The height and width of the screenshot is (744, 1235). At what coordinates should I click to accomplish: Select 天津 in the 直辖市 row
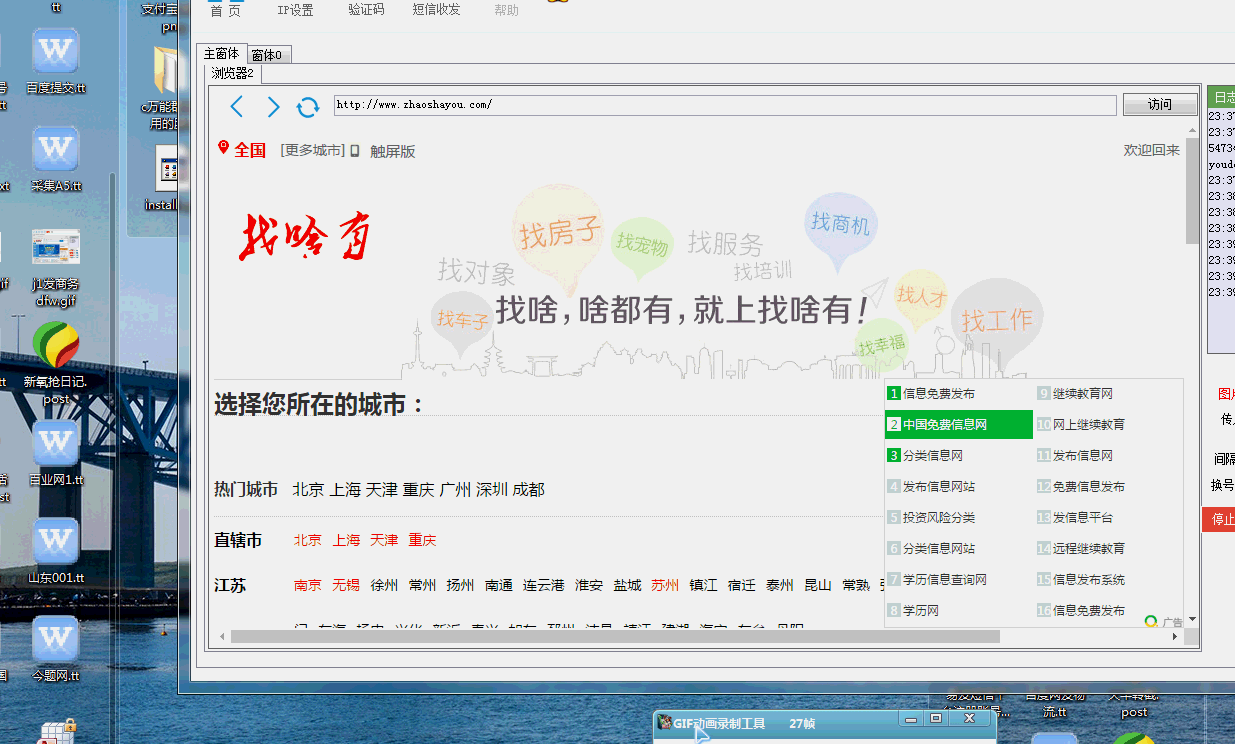point(384,540)
